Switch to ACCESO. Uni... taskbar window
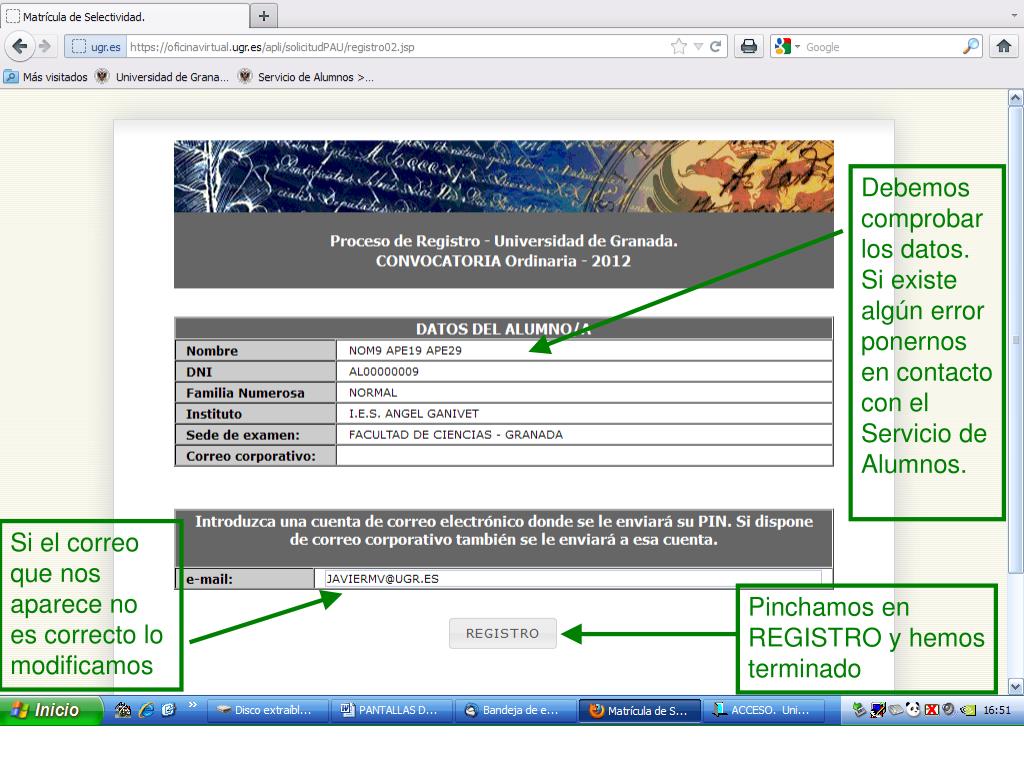 pos(764,710)
